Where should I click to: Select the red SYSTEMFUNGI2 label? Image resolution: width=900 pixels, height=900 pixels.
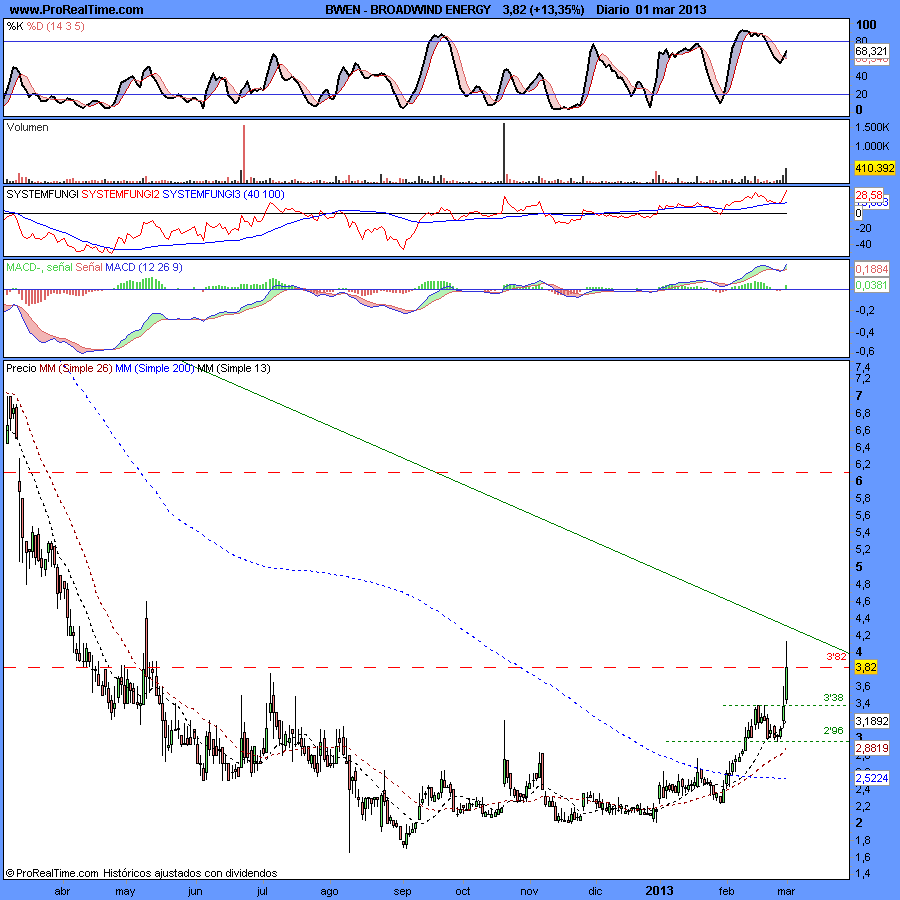(x=121, y=194)
